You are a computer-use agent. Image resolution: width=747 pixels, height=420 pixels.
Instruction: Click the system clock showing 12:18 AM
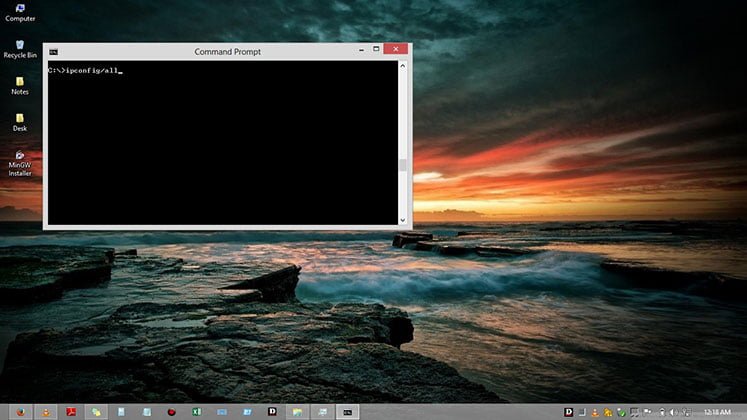tap(717, 411)
